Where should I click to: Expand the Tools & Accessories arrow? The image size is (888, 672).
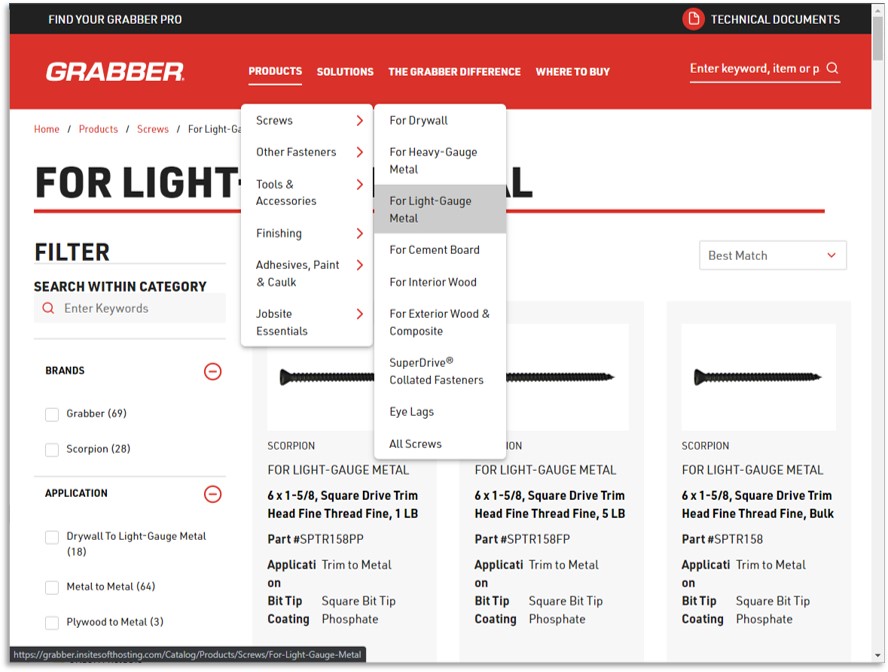(360, 184)
